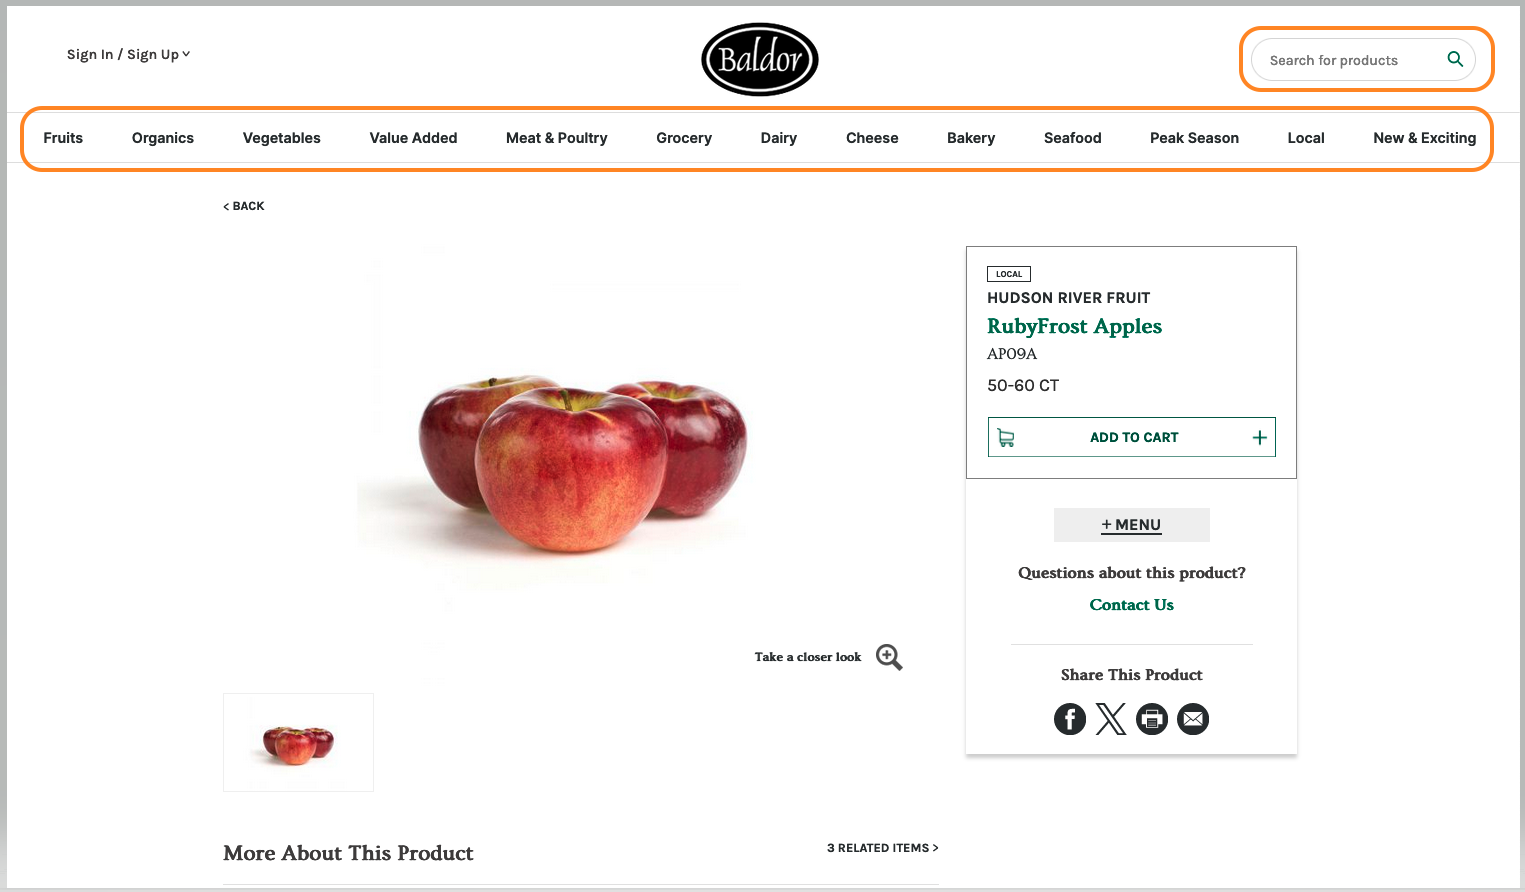Click the search magnifying glass icon
1525x892 pixels.
point(1455,60)
